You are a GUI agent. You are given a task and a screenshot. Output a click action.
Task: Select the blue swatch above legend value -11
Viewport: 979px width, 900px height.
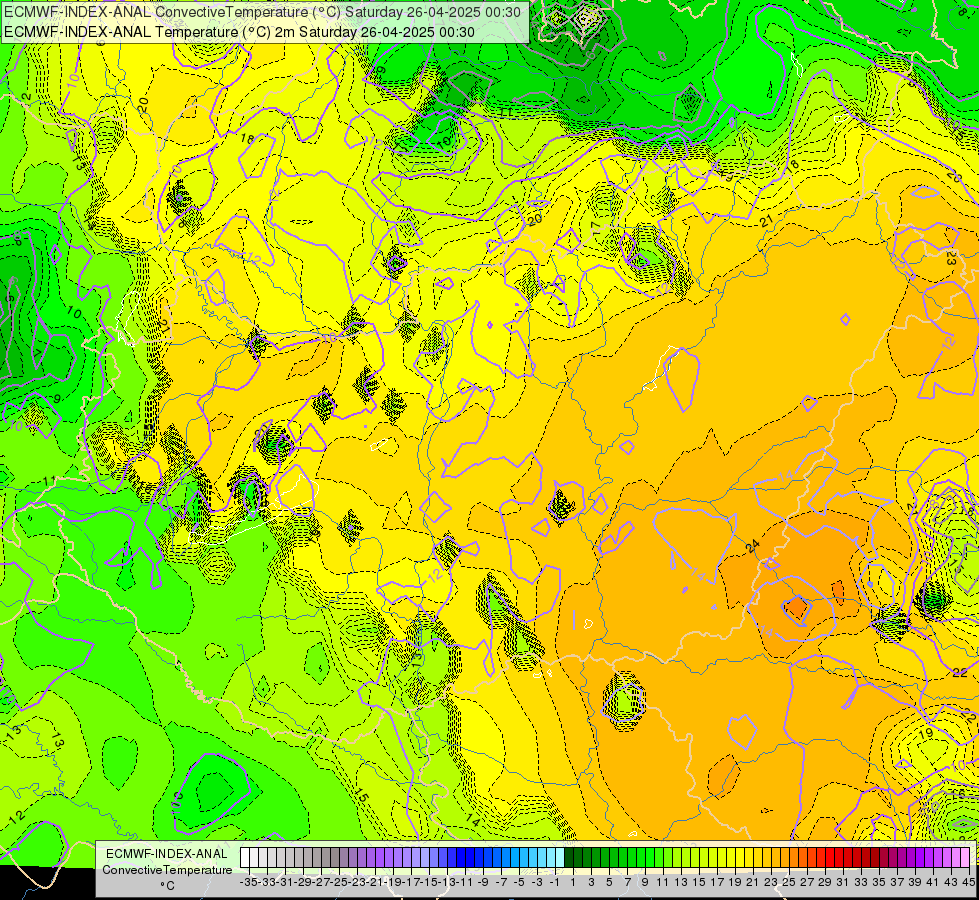(461, 857)
